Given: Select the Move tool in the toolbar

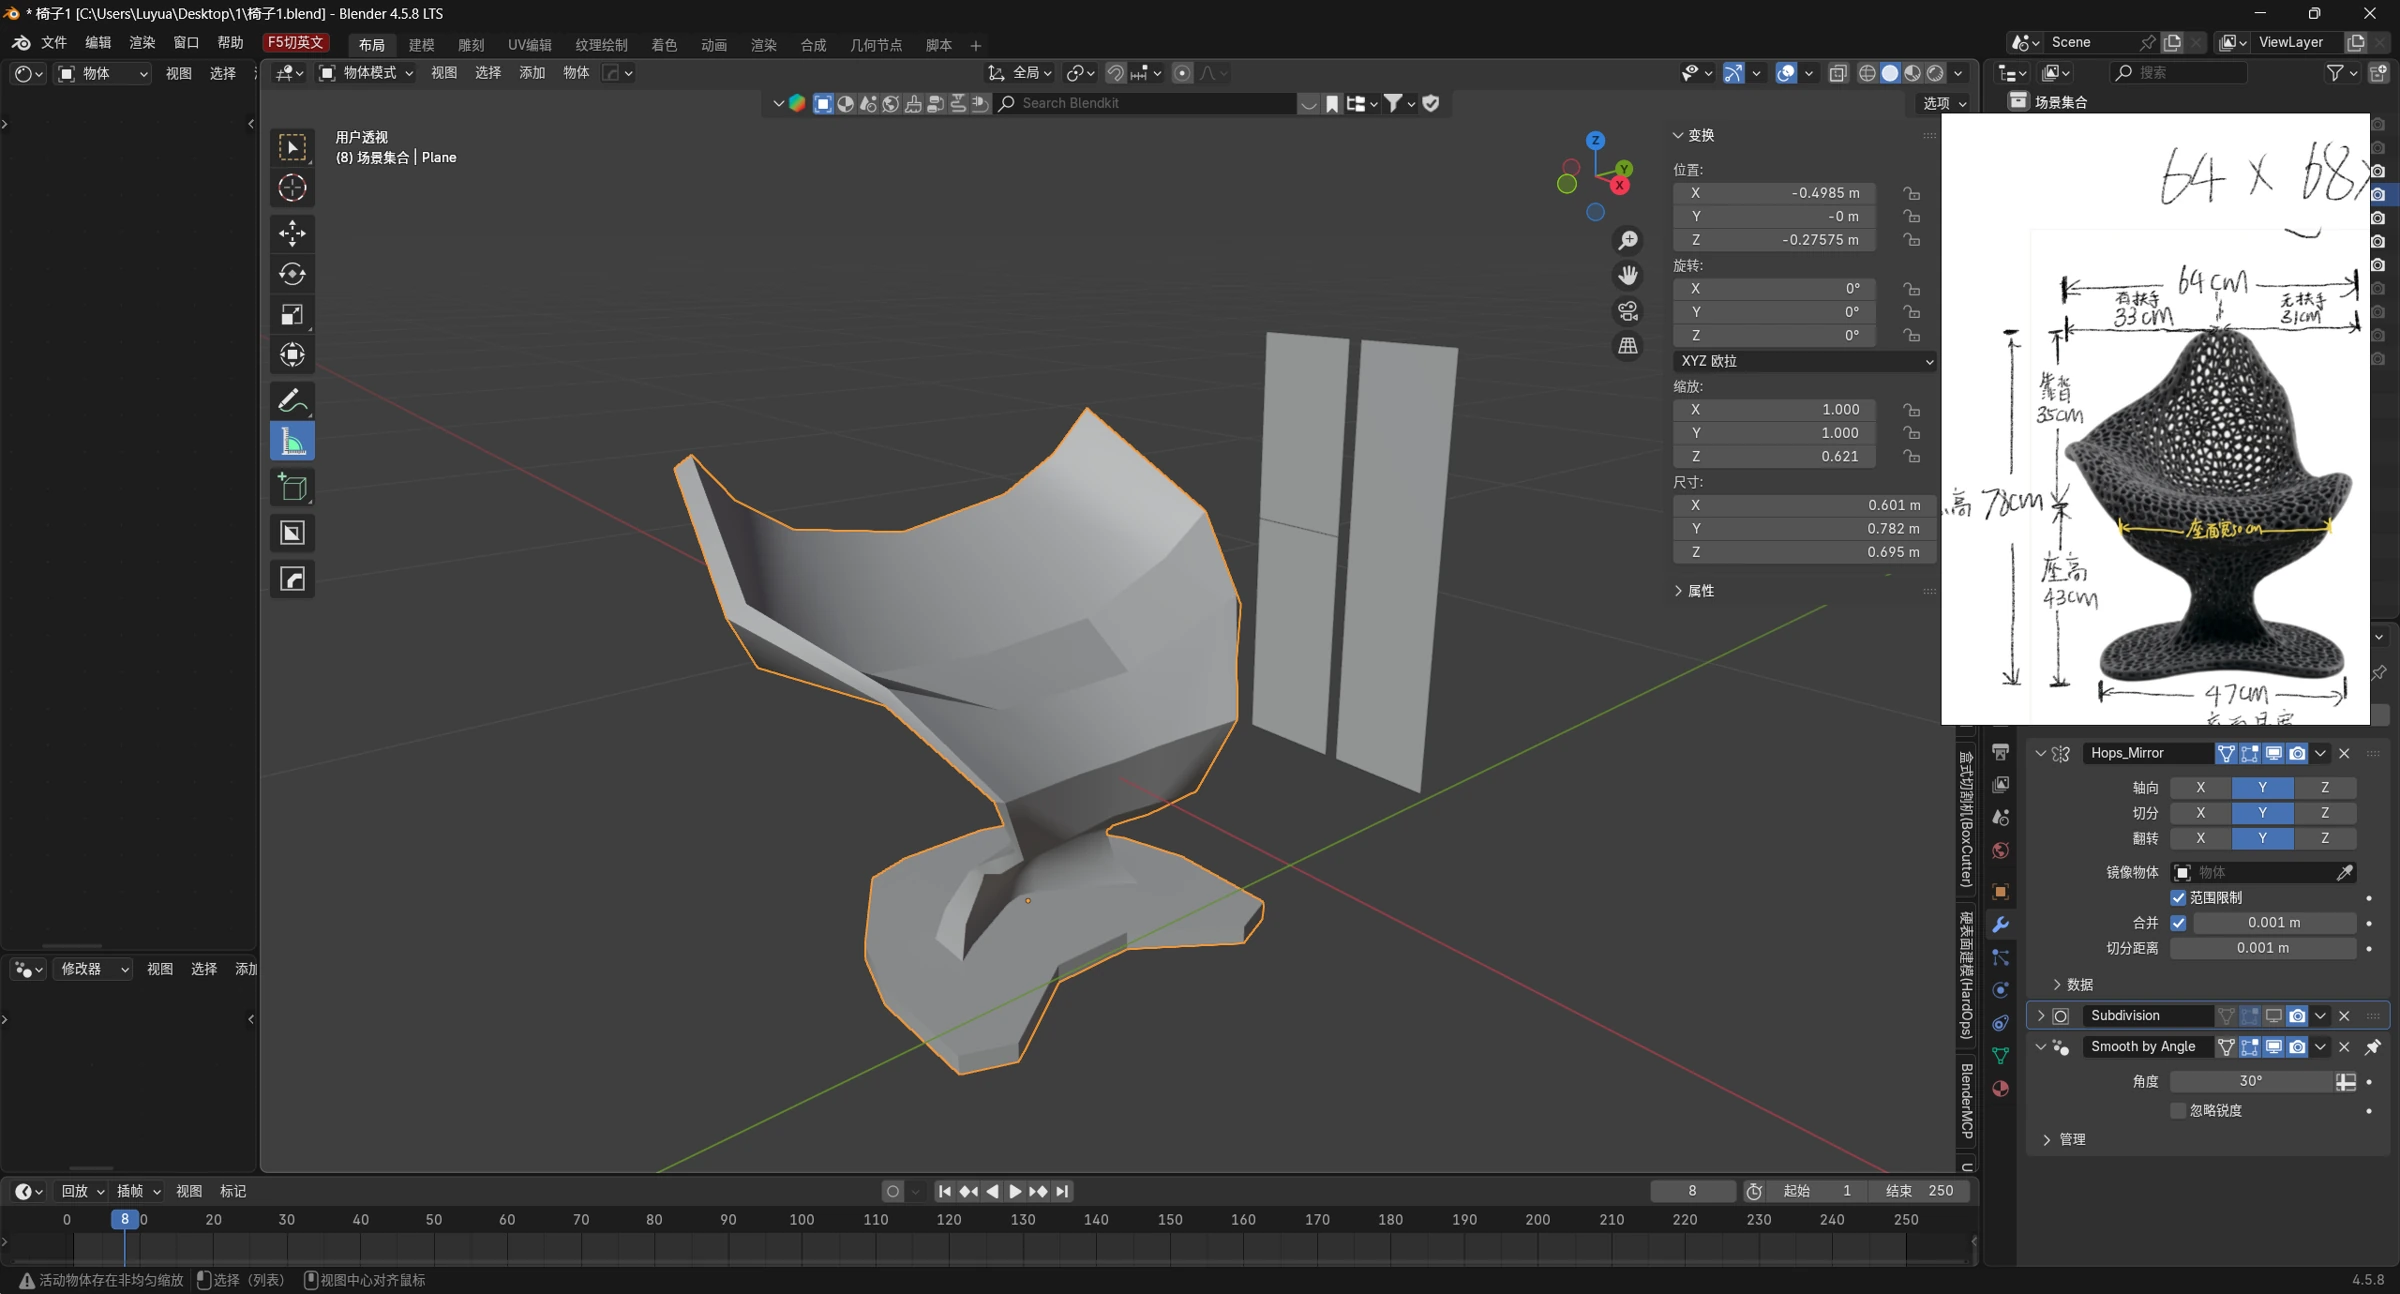Looking at the screenshot, I should pos(292,233).
